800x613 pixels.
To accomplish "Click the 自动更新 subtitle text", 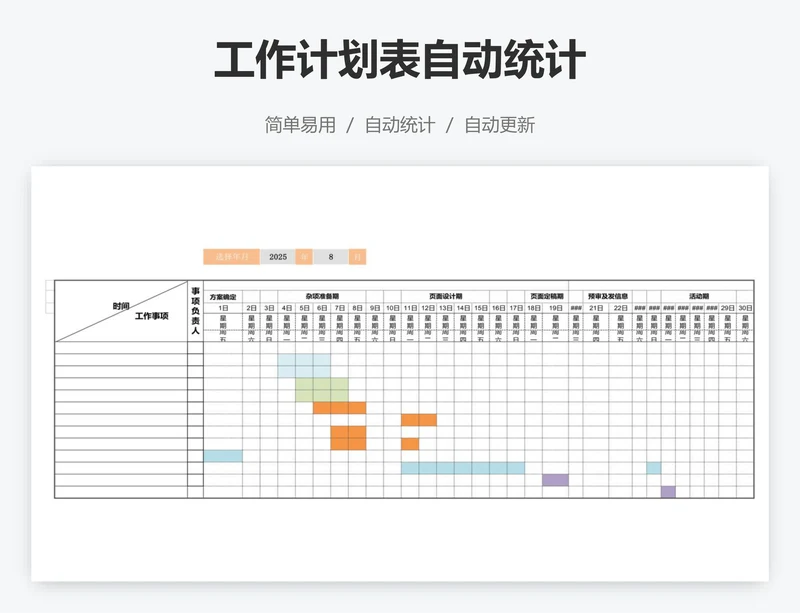I will [499, 125].
